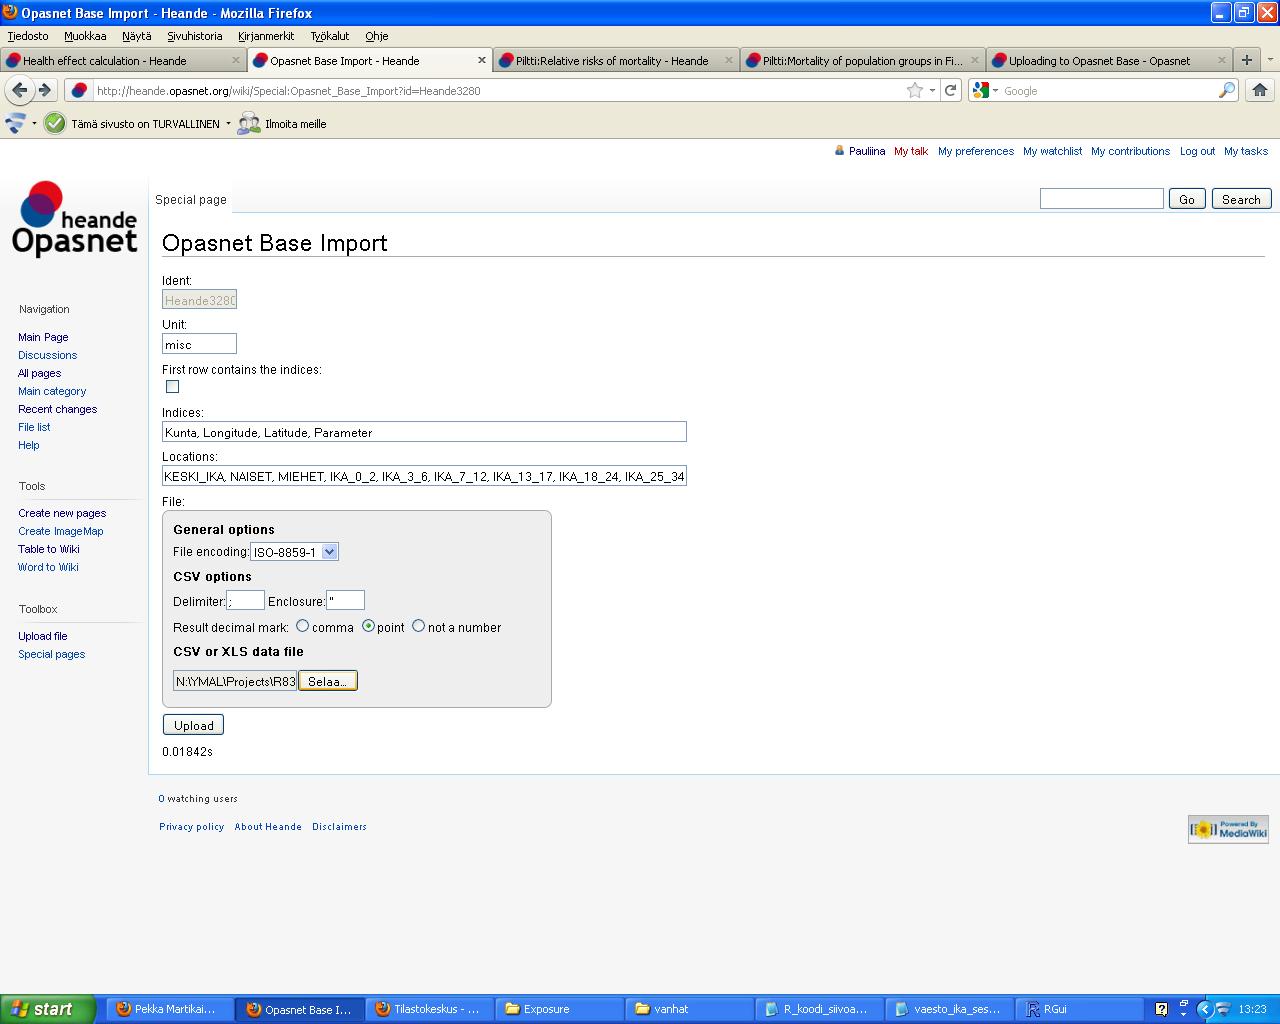Open the toolbar's leftmost security icon

16,124
